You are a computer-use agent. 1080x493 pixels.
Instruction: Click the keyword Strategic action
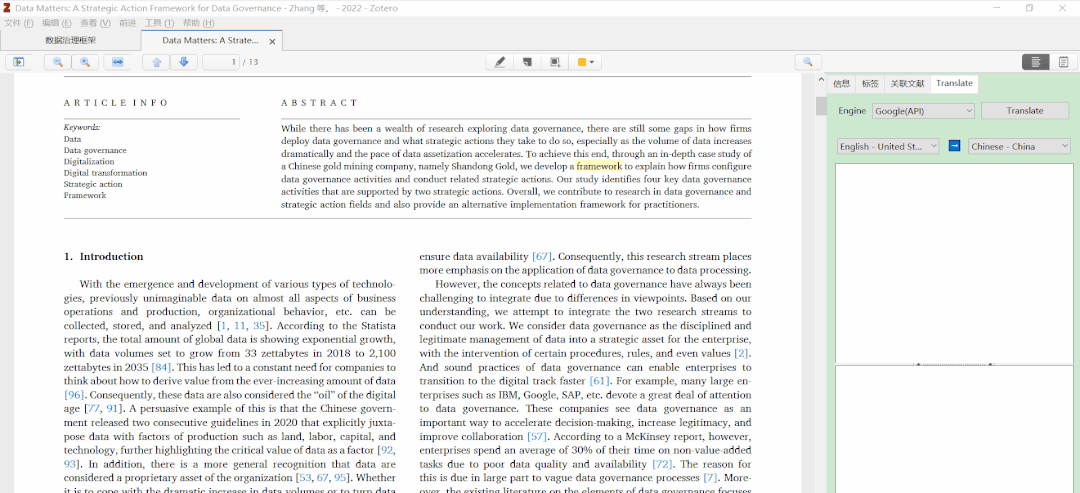[93, 184]
